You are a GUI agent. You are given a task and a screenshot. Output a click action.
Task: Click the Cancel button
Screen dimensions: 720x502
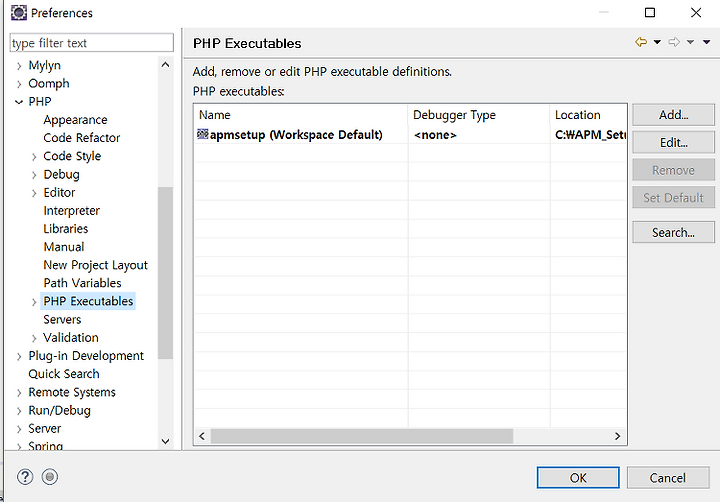click(668, 478)
